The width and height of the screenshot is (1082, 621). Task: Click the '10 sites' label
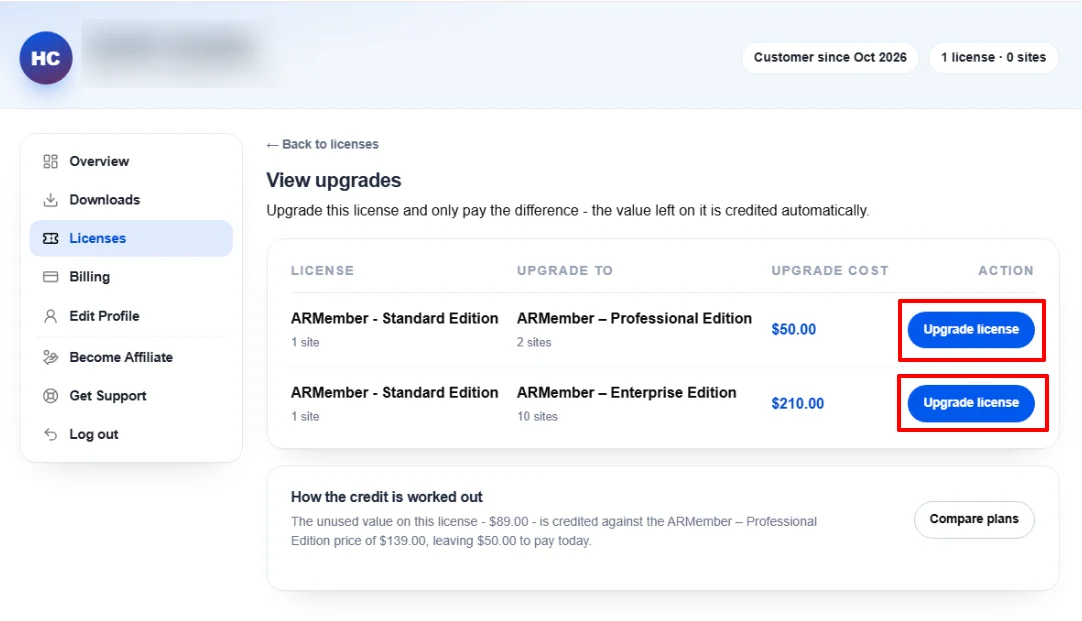point(538,417)
